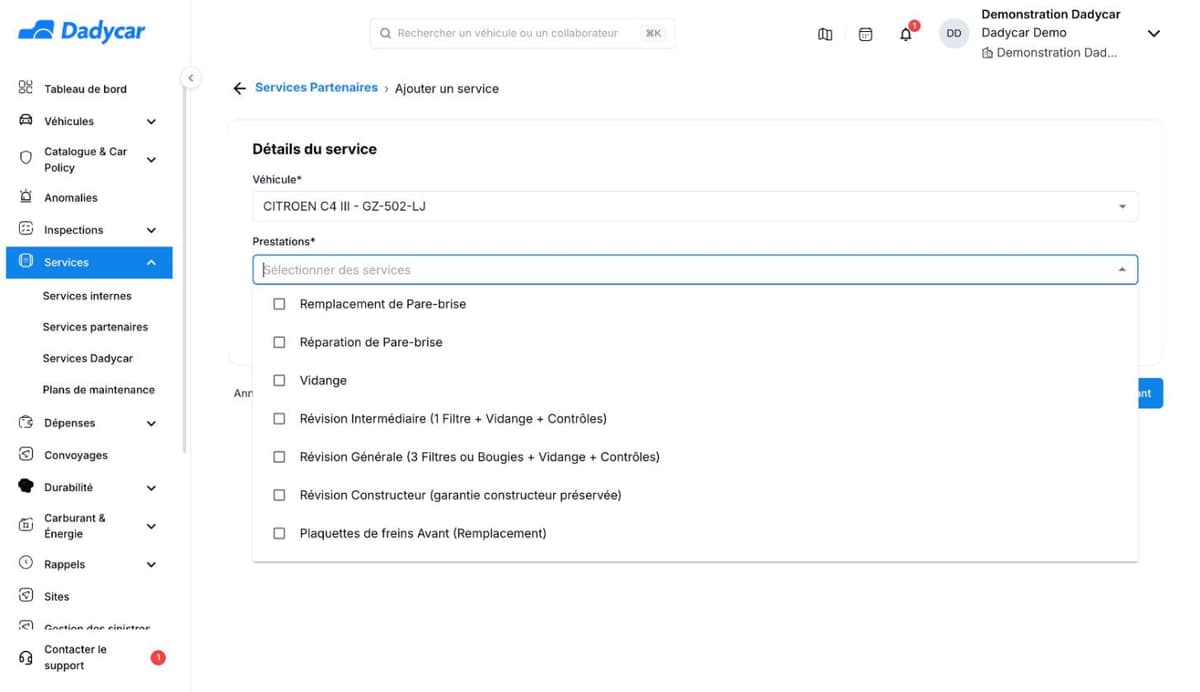Click the Anomalies alarm icon
Screen dimensions: 1200x692
(x=26, y=197)
